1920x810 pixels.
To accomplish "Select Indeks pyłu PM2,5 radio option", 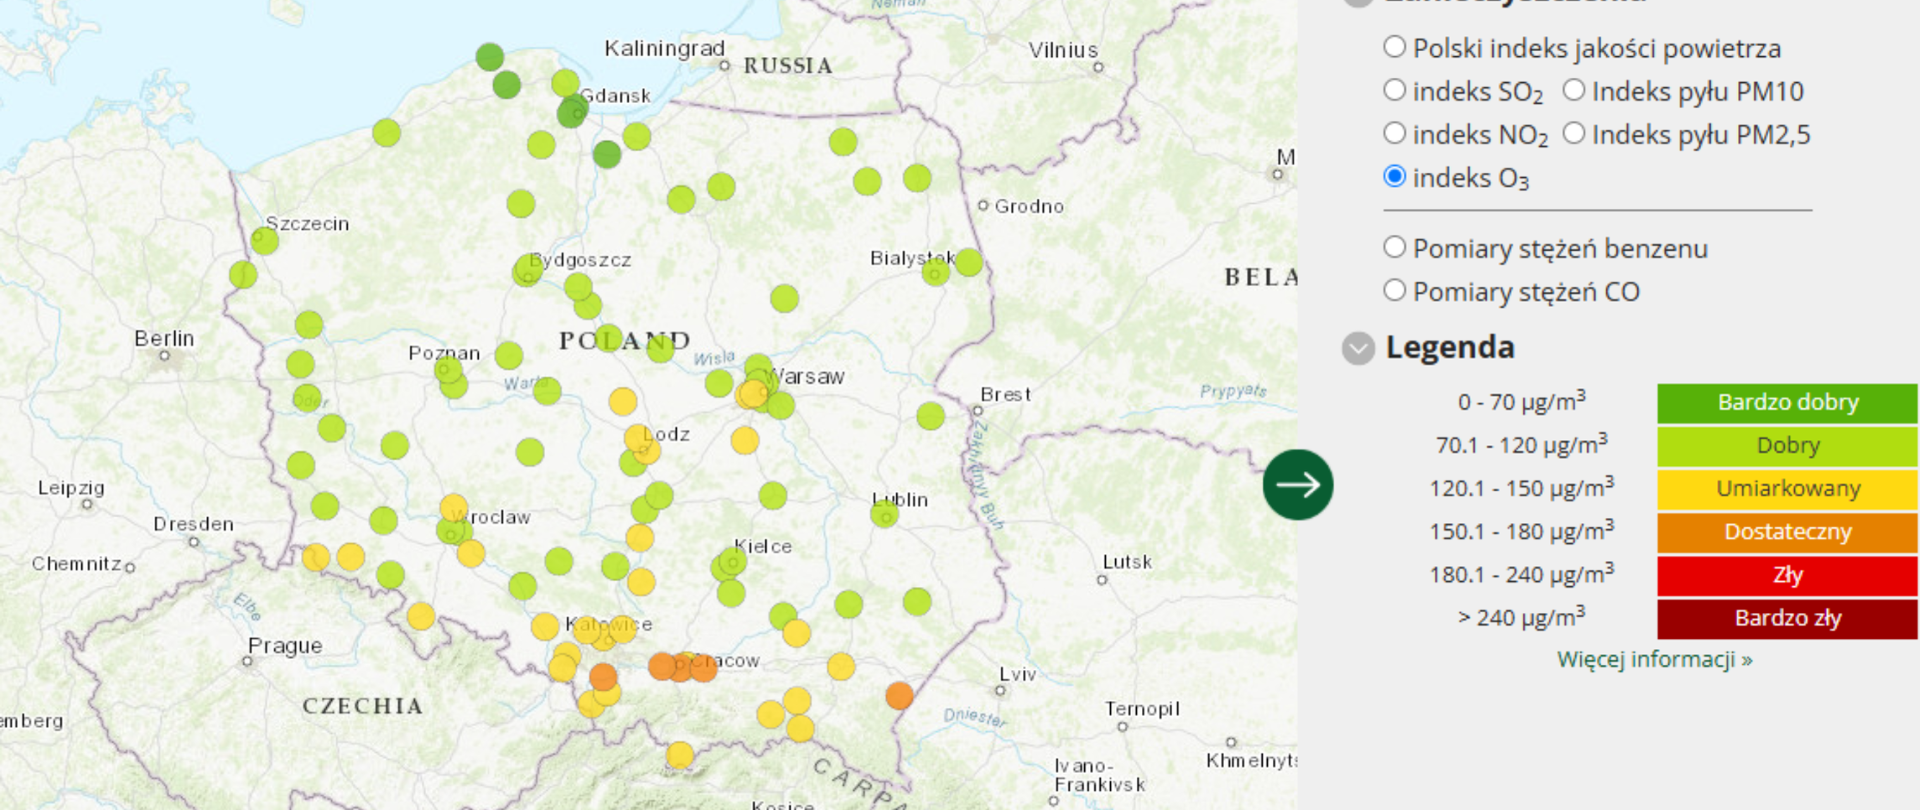I will tap(1573, 133).
